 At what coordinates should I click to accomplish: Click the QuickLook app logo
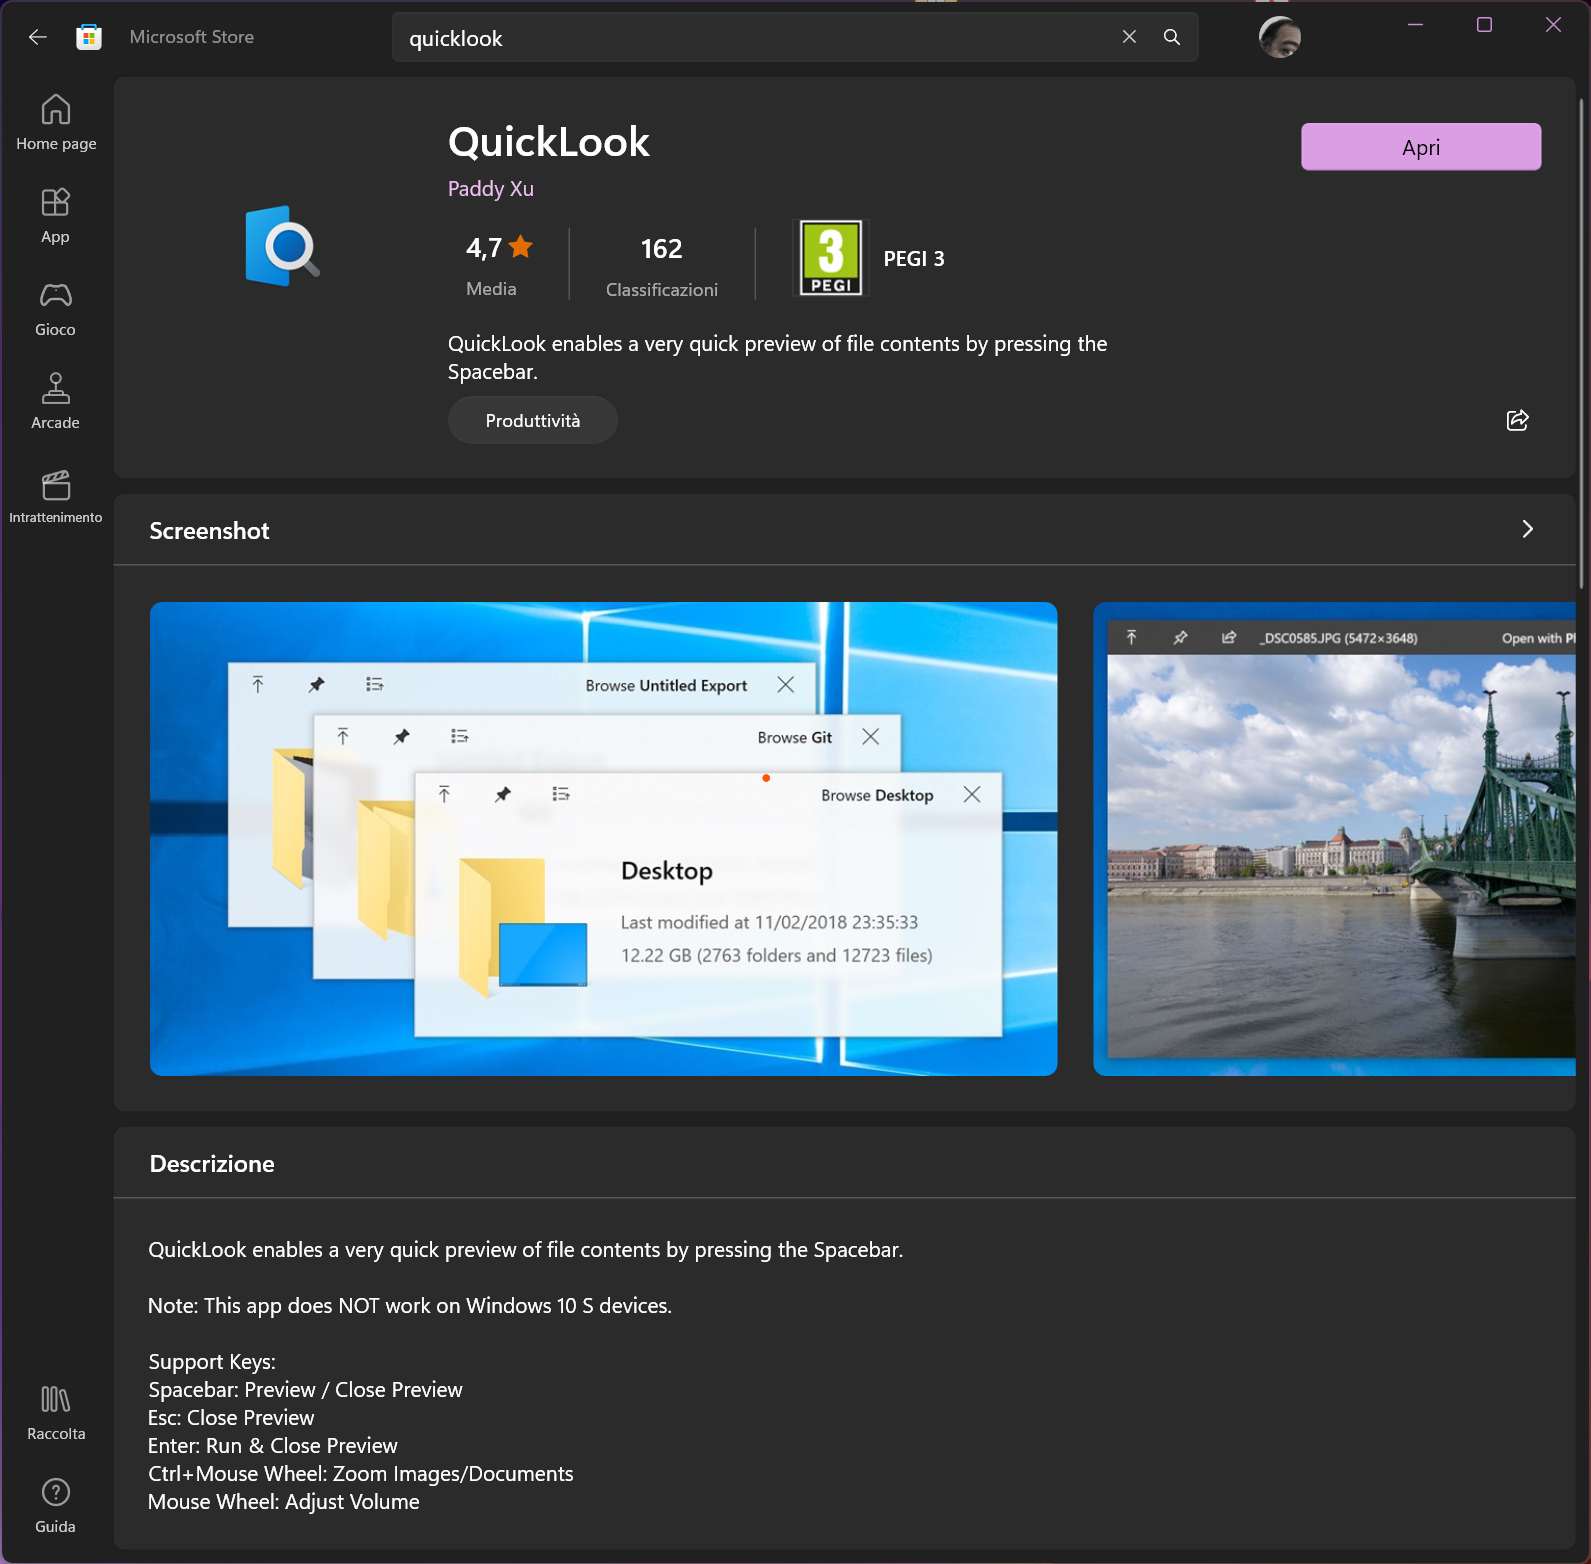pyautogui.click(x=282, y=246)
